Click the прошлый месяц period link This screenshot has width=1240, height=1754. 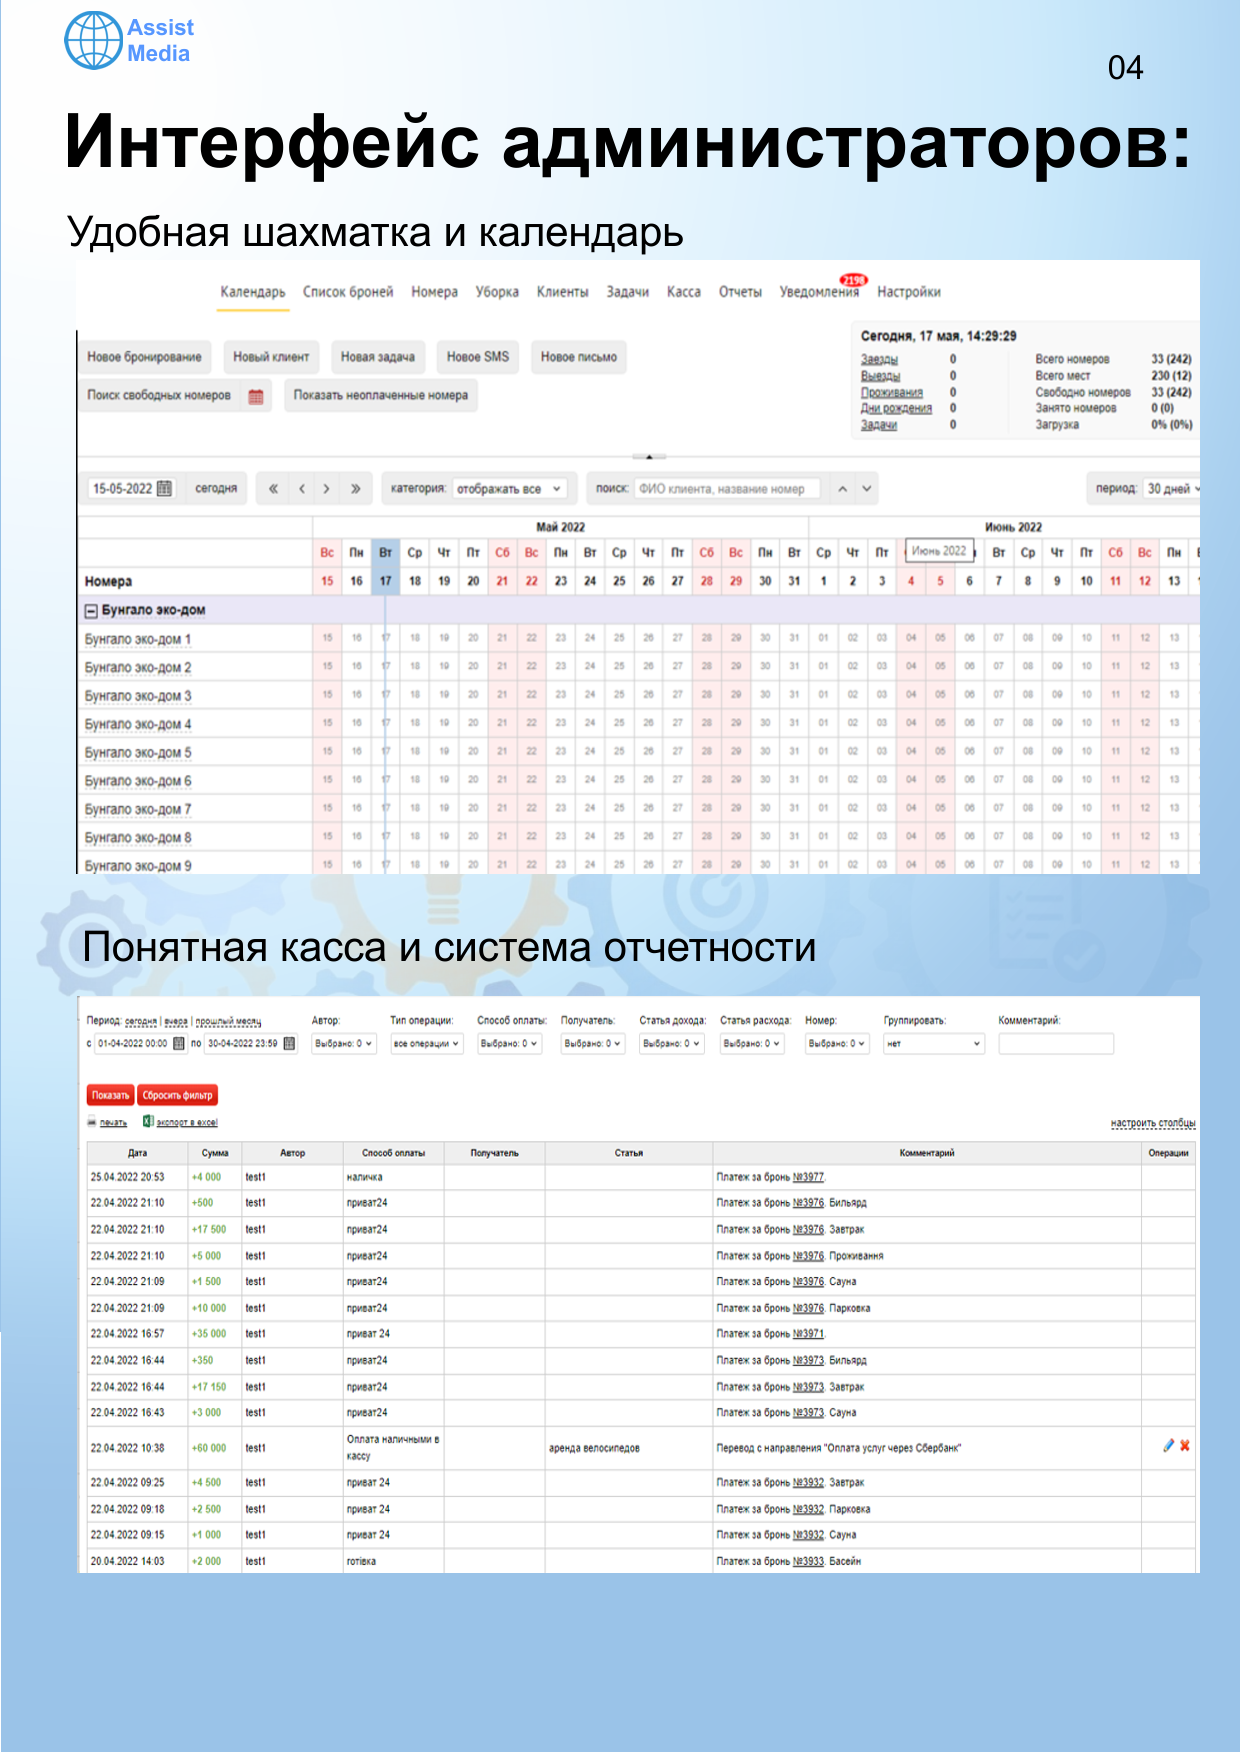coord(228,1022)
